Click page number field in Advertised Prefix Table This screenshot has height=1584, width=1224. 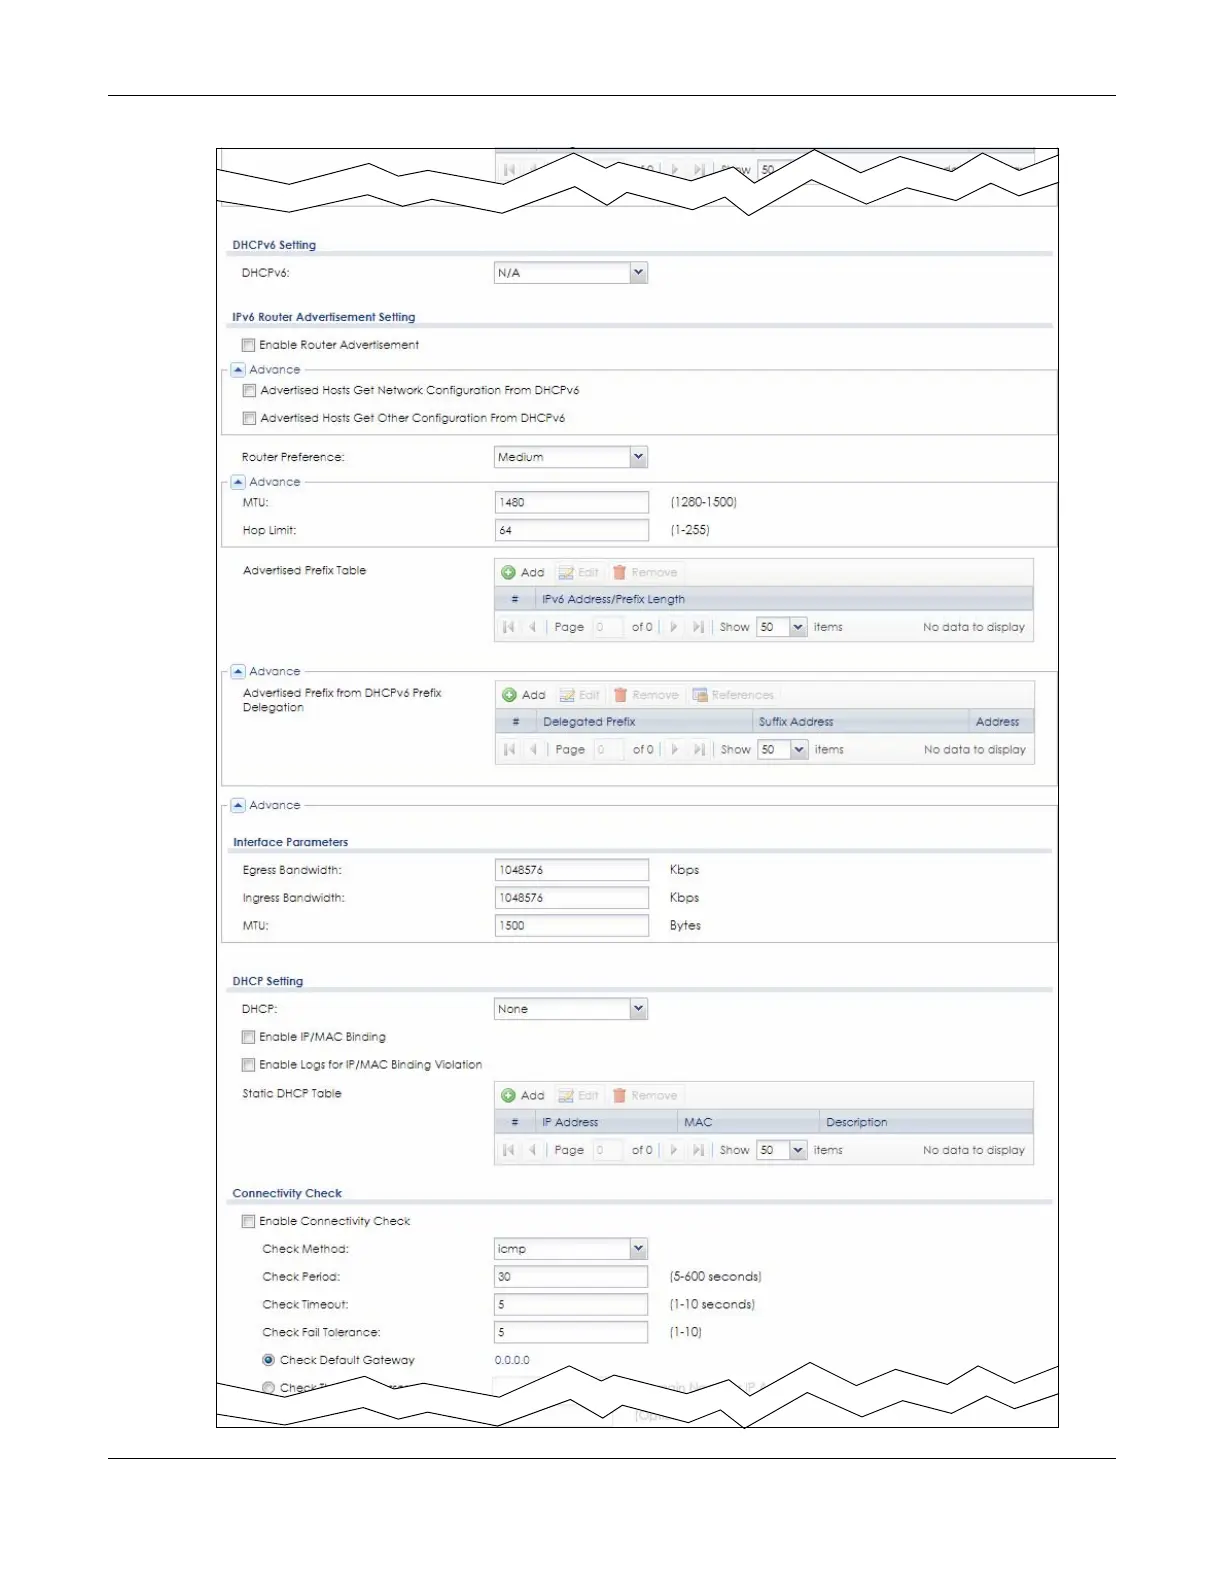click(x=607, y=627)
